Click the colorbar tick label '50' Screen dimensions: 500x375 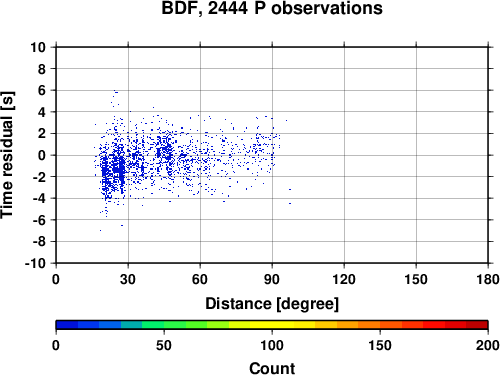[164, 345]
